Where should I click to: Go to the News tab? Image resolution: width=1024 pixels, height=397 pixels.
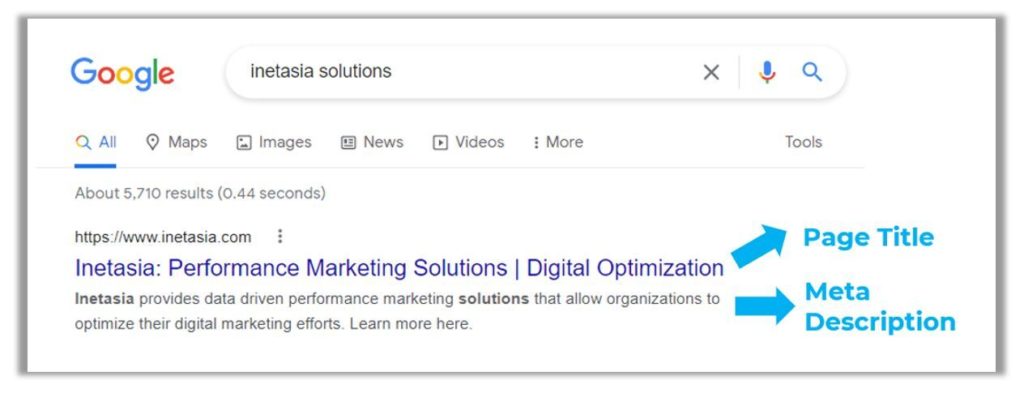[372, 142]
